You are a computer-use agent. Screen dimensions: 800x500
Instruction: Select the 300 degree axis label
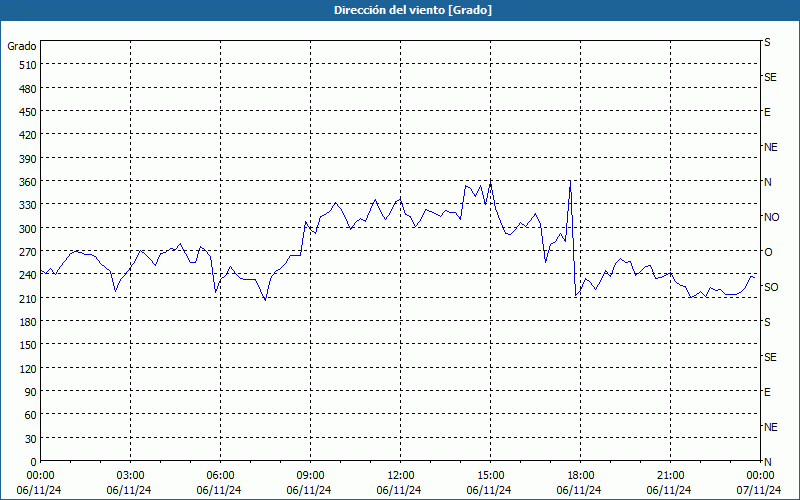pyautogui.click(x=29, y=229)
